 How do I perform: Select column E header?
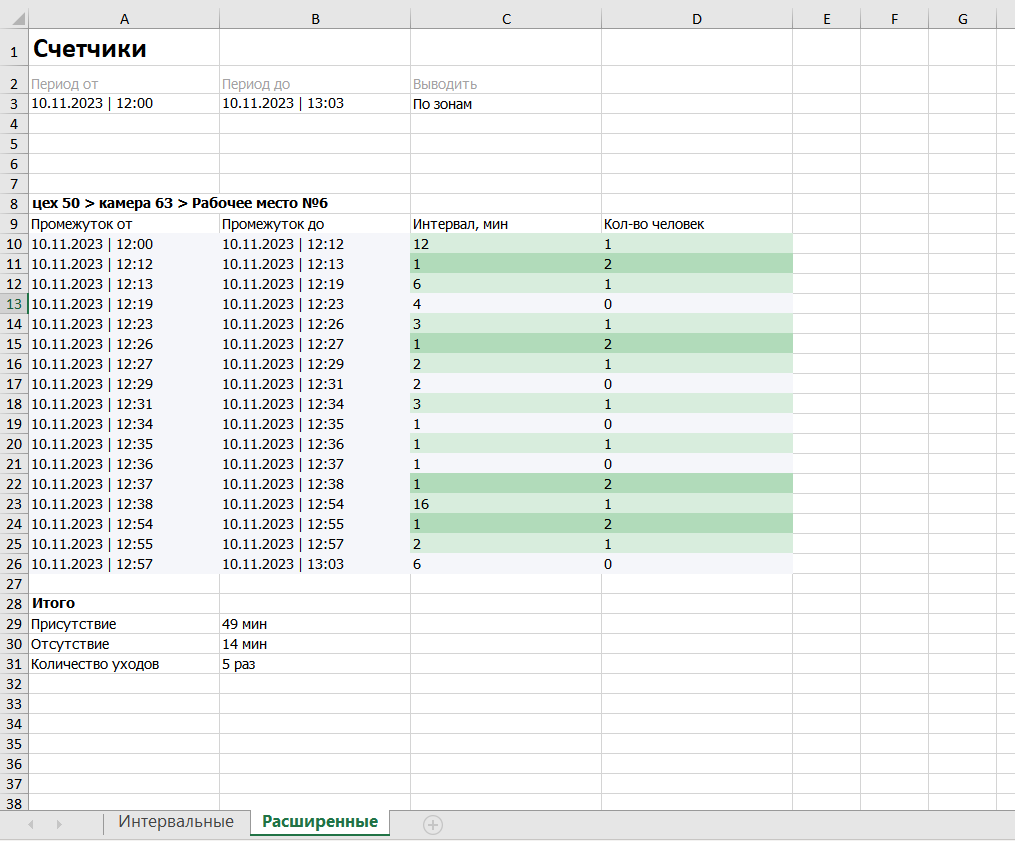(827, 19)
